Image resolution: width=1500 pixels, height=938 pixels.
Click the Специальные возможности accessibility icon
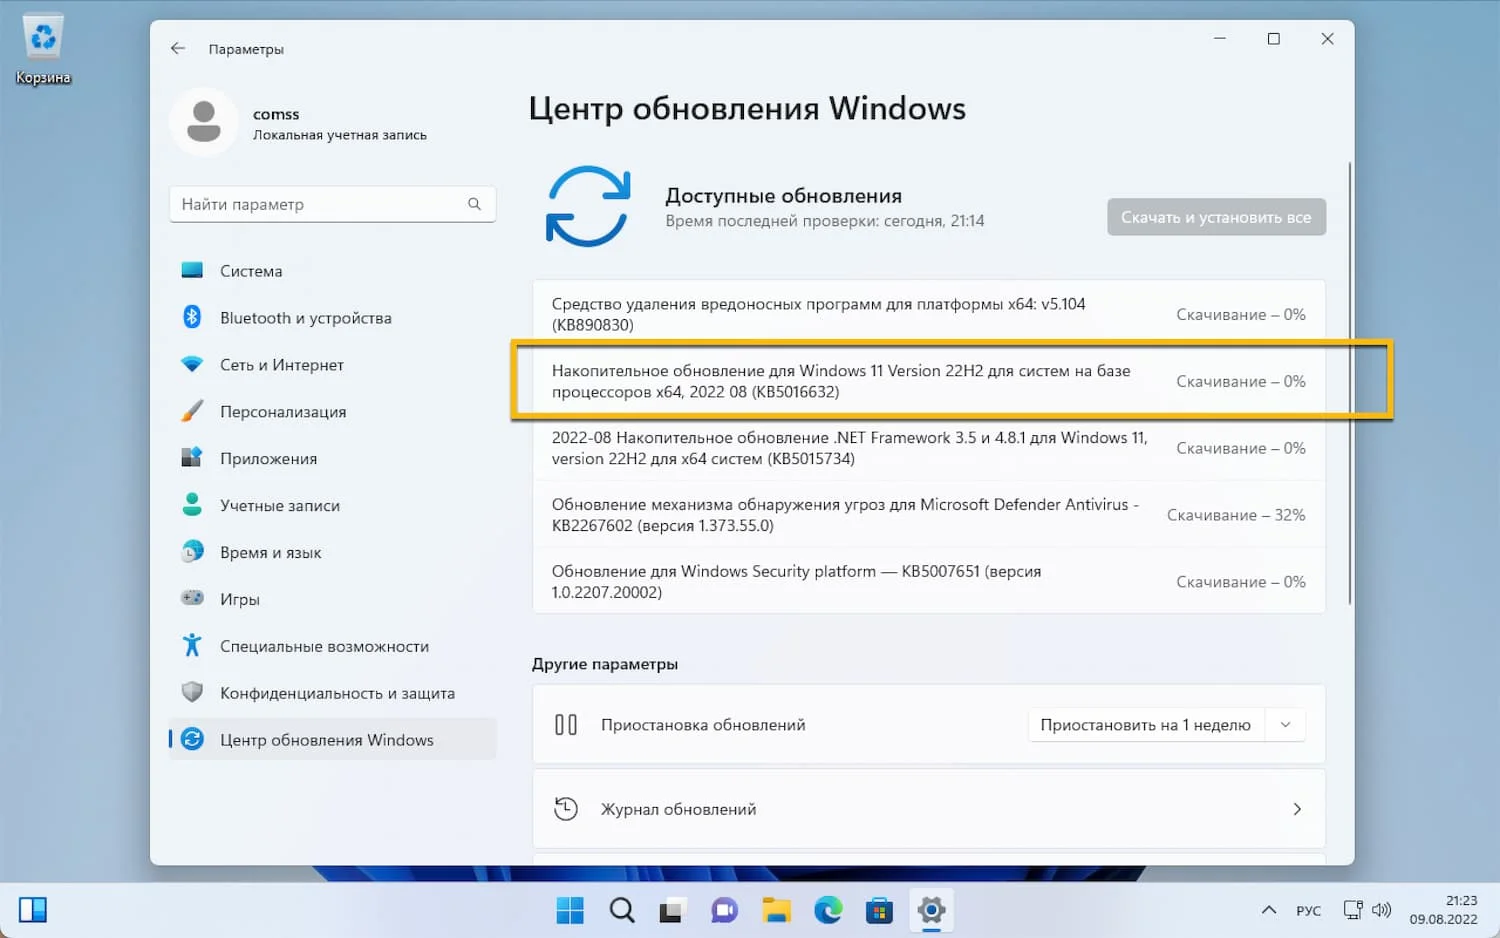tap(192, 645)
